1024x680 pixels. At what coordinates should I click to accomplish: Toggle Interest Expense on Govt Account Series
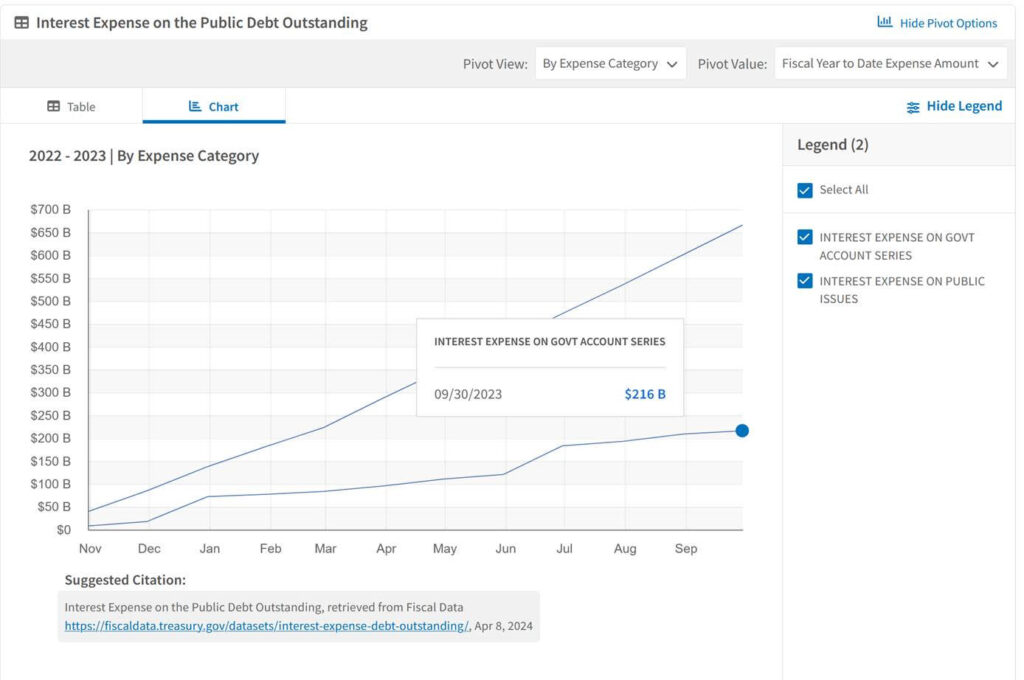coord(805,238)
